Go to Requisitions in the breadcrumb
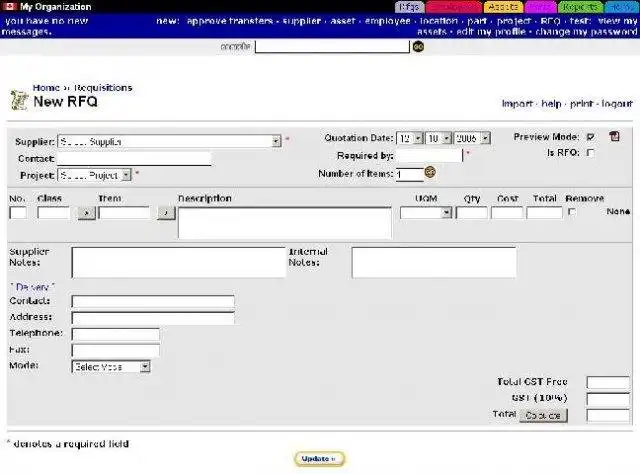 (x=103, y=88)
